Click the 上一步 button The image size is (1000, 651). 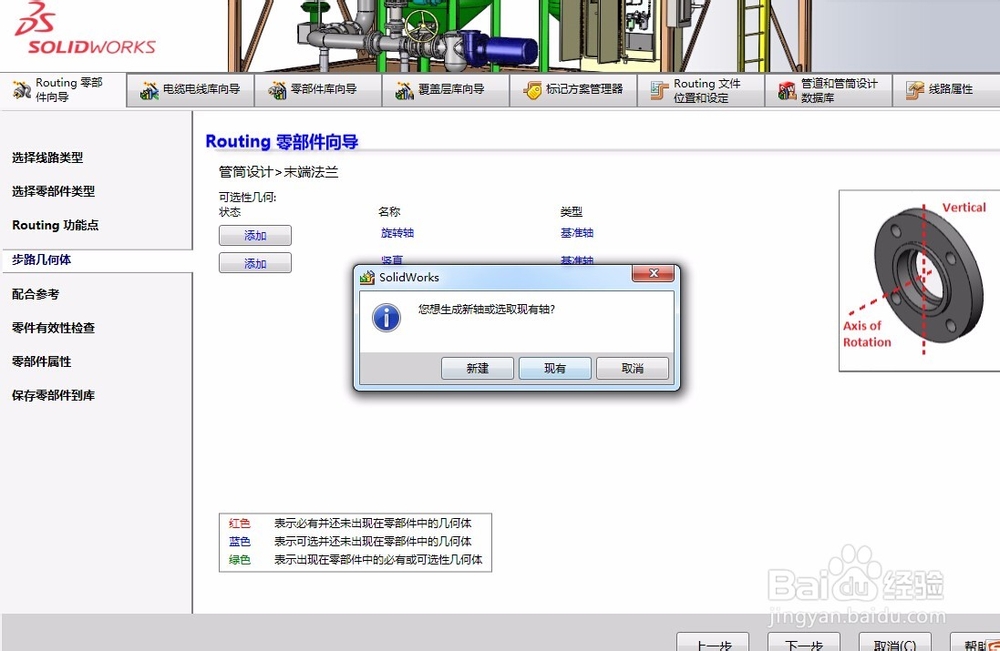click(x=713, y=643)
